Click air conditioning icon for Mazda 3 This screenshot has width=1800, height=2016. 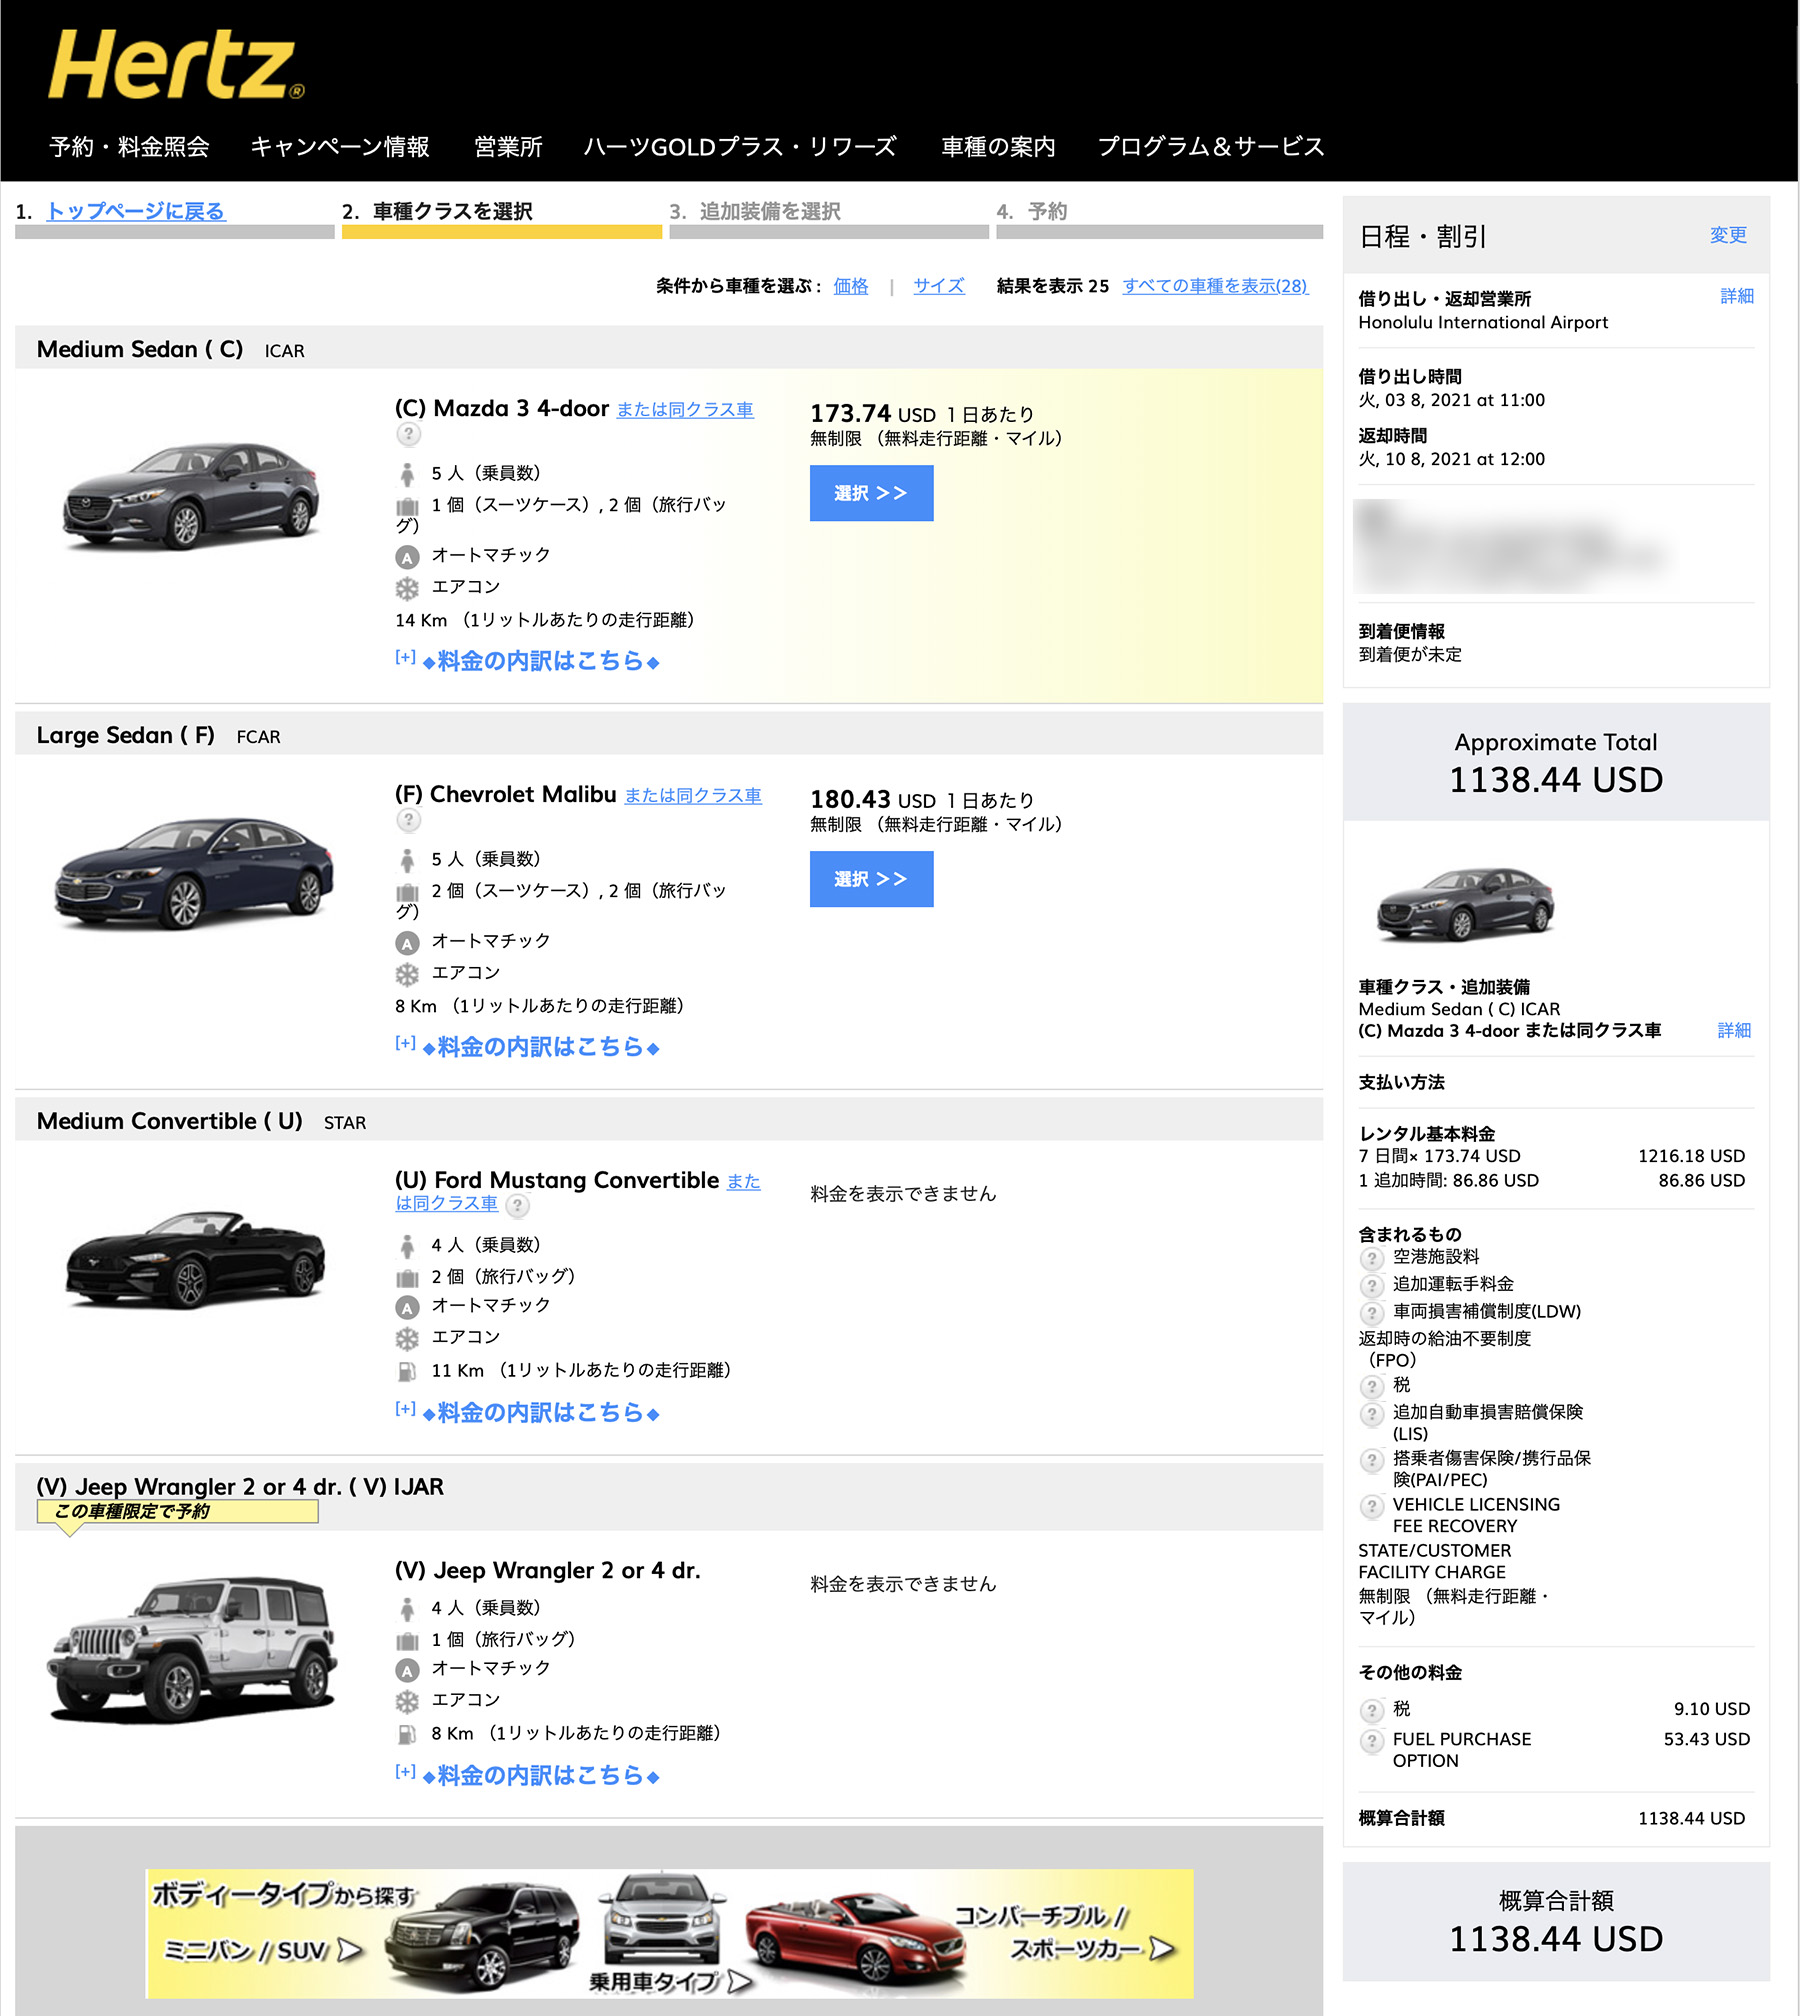pyautogui.click(x=407, y=588)
